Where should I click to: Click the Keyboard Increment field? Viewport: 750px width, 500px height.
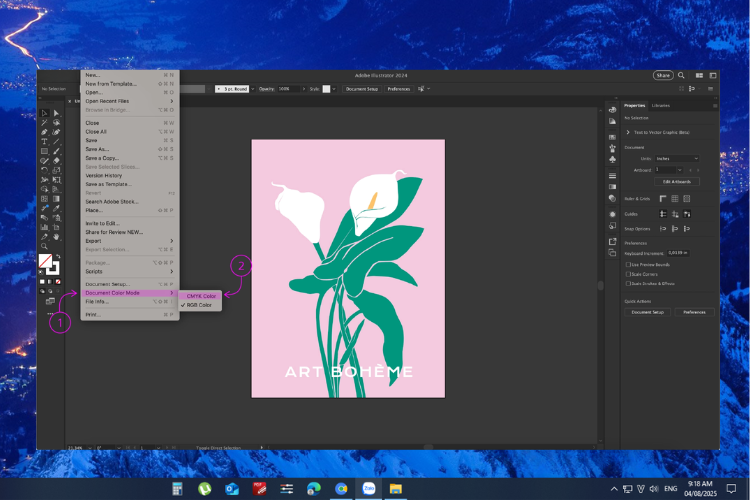point(678,253)
